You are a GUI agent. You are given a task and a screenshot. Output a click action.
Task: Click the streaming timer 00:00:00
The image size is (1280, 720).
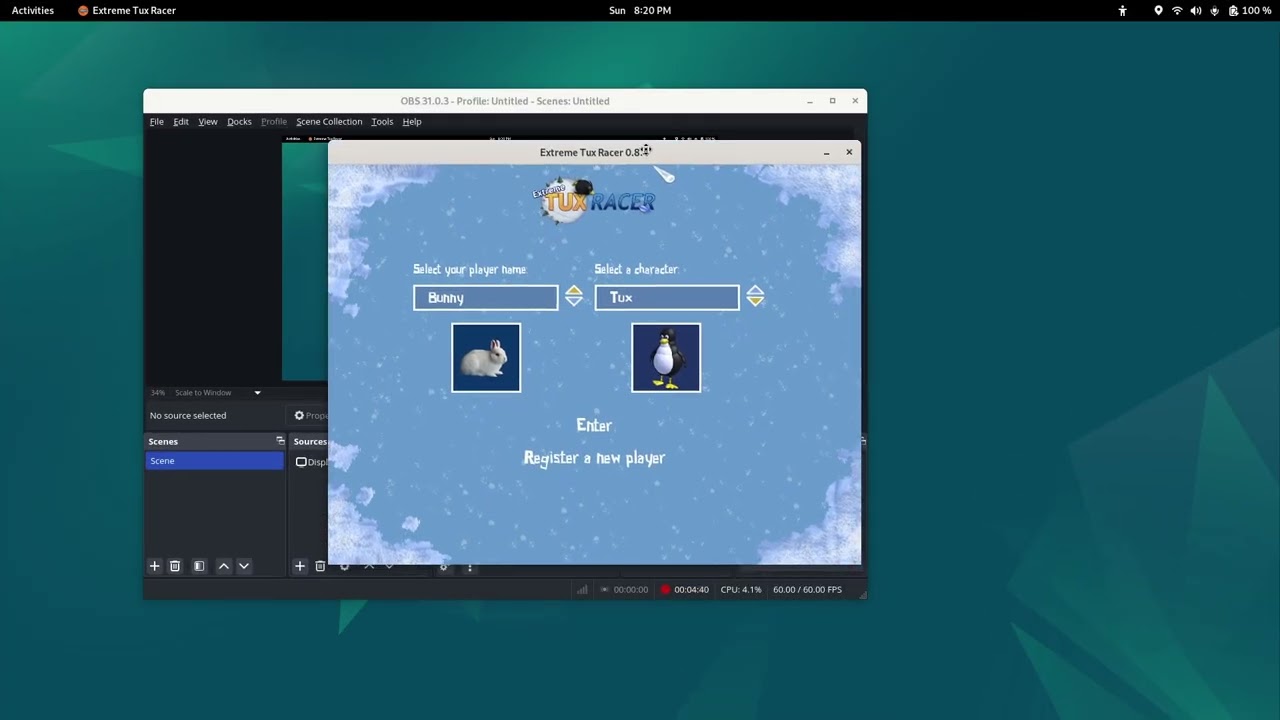(x=631, y=590)
